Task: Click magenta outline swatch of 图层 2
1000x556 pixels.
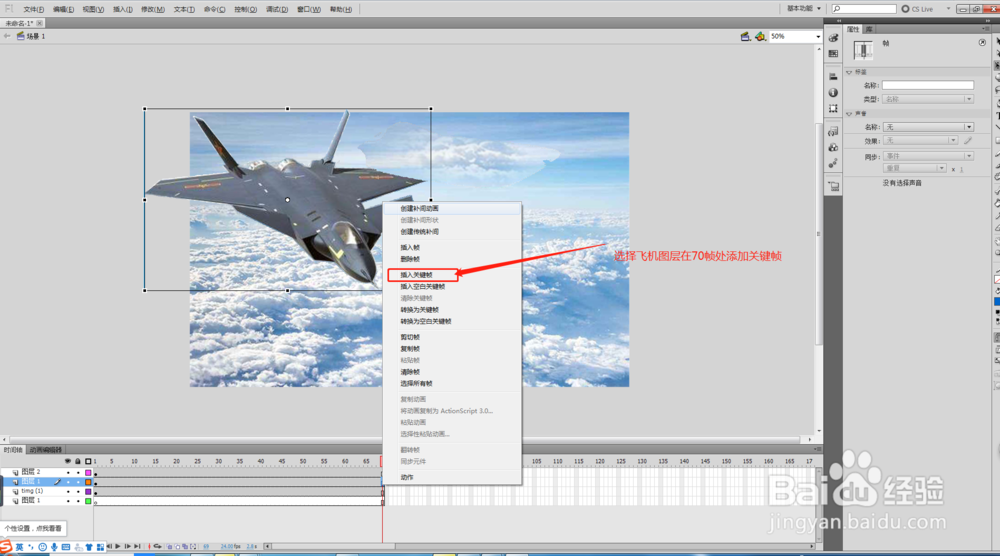Action: coord(88,472)
